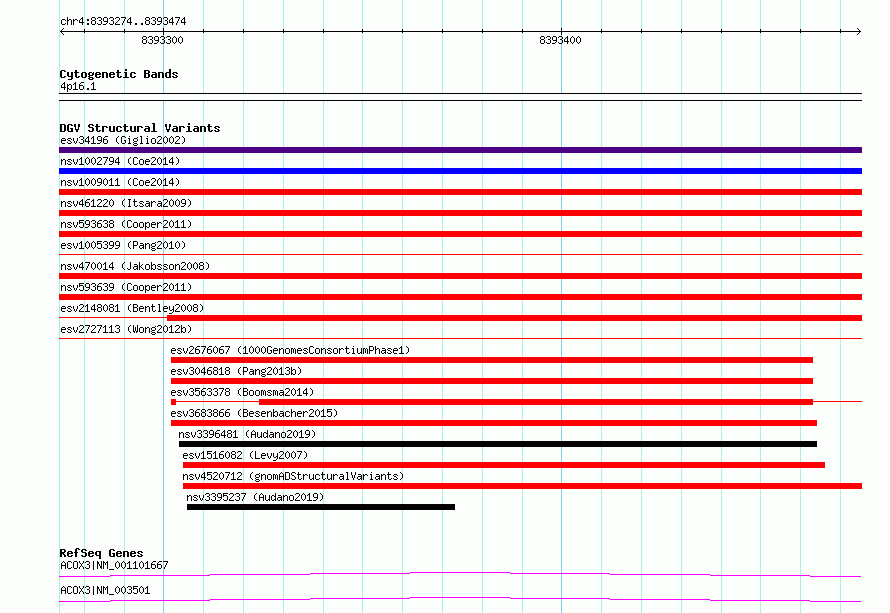
Task: Click the nsv1002794 (Coe2014) blue variant bar
Action: pos(460,171)
